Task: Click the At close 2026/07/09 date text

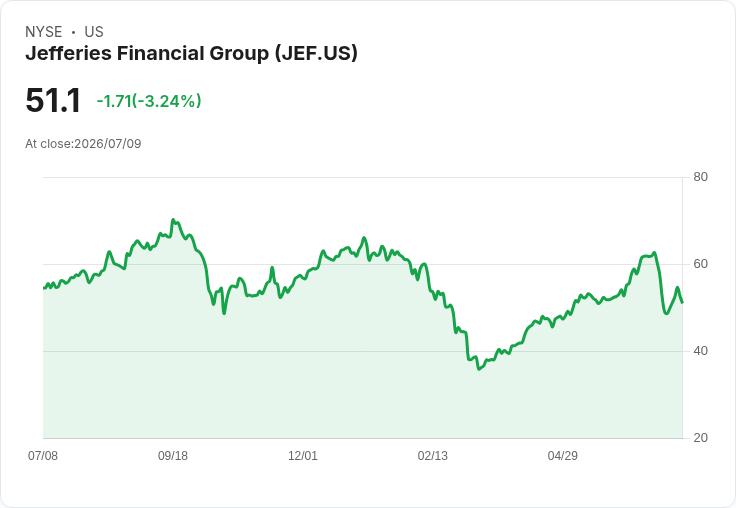Action: [83, 144]
